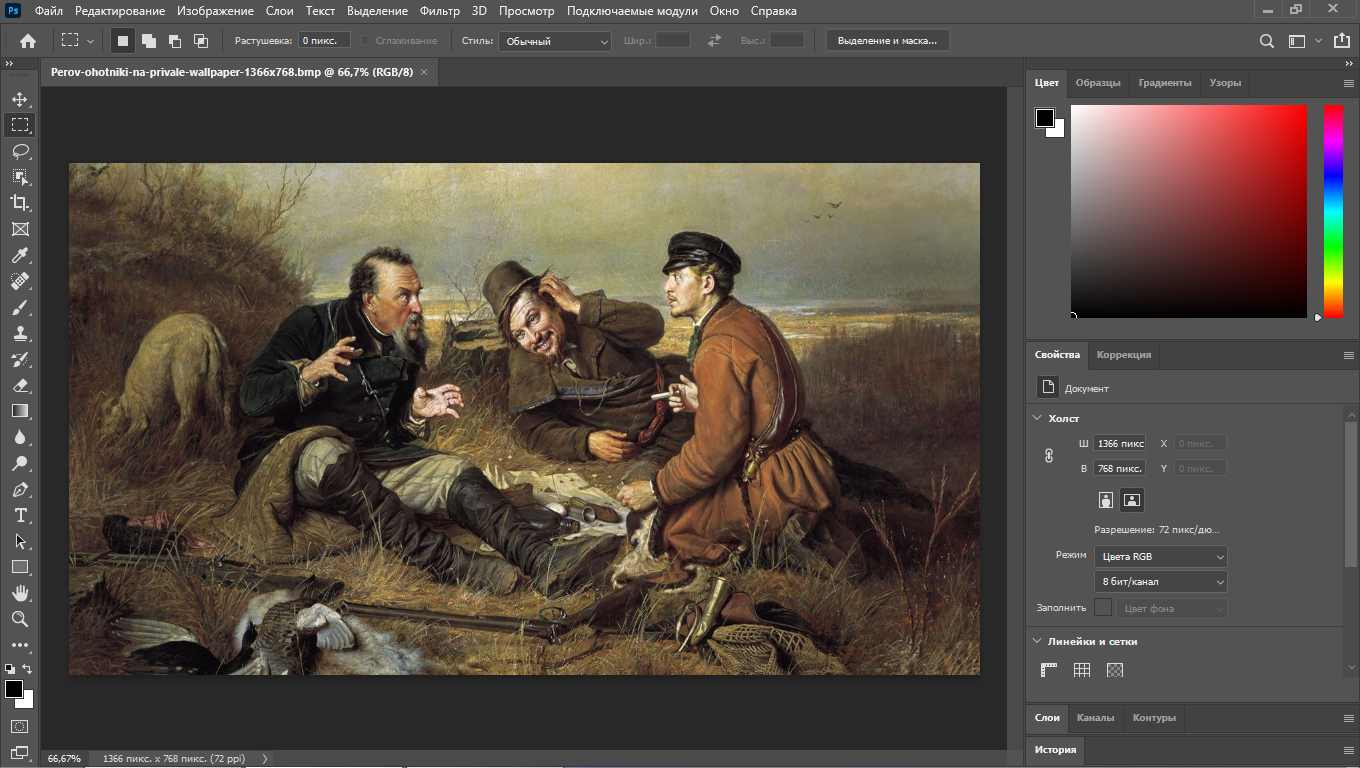
Task: Open the search icon in options bar
Action: (1267, 41)
